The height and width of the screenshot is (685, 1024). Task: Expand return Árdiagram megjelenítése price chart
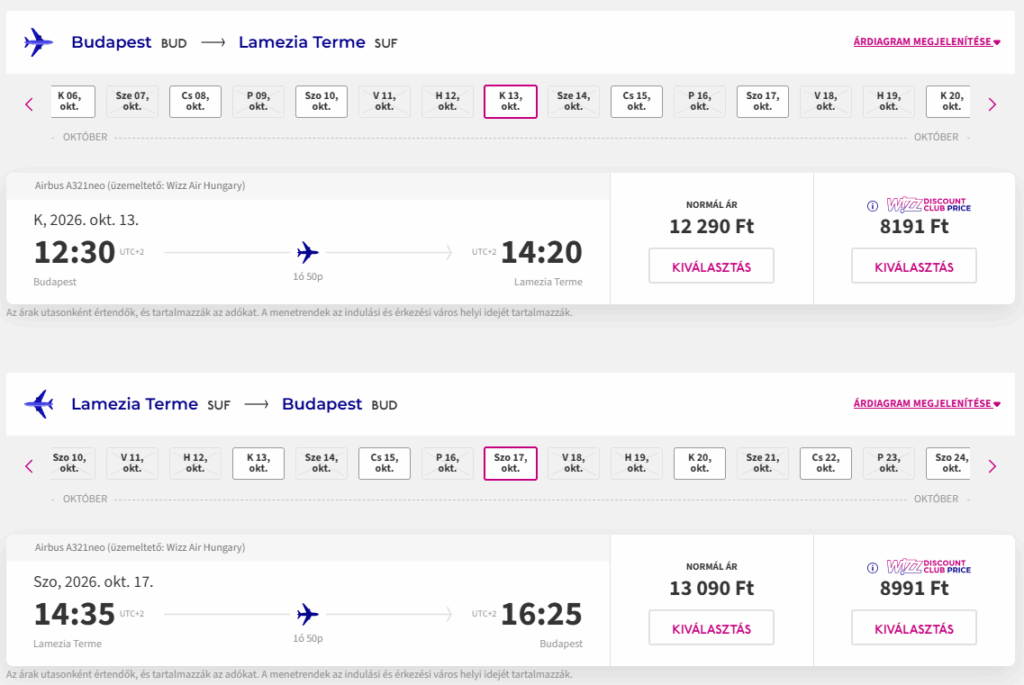point(927,404)
